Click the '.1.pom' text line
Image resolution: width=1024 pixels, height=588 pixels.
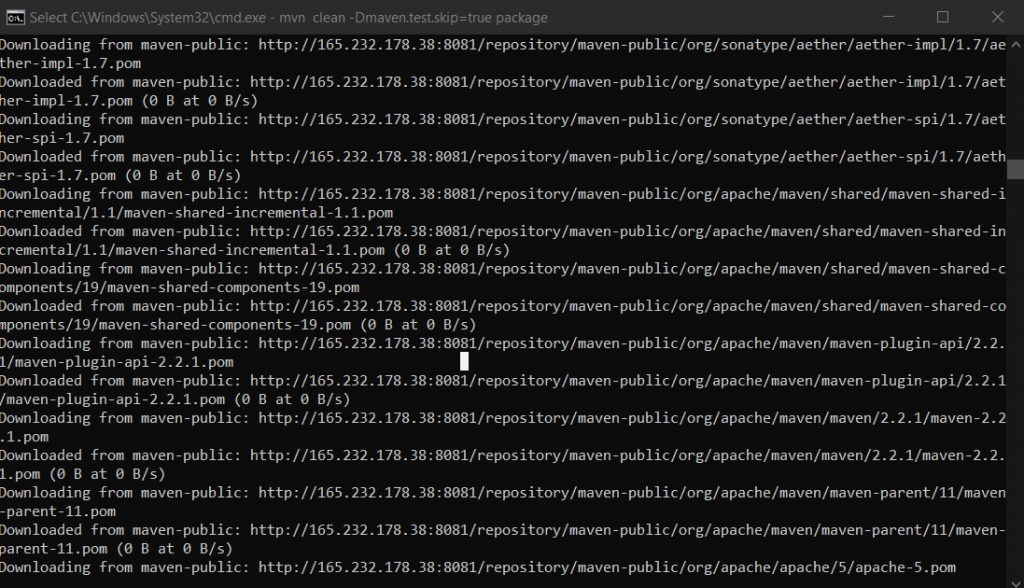[24, 436]
